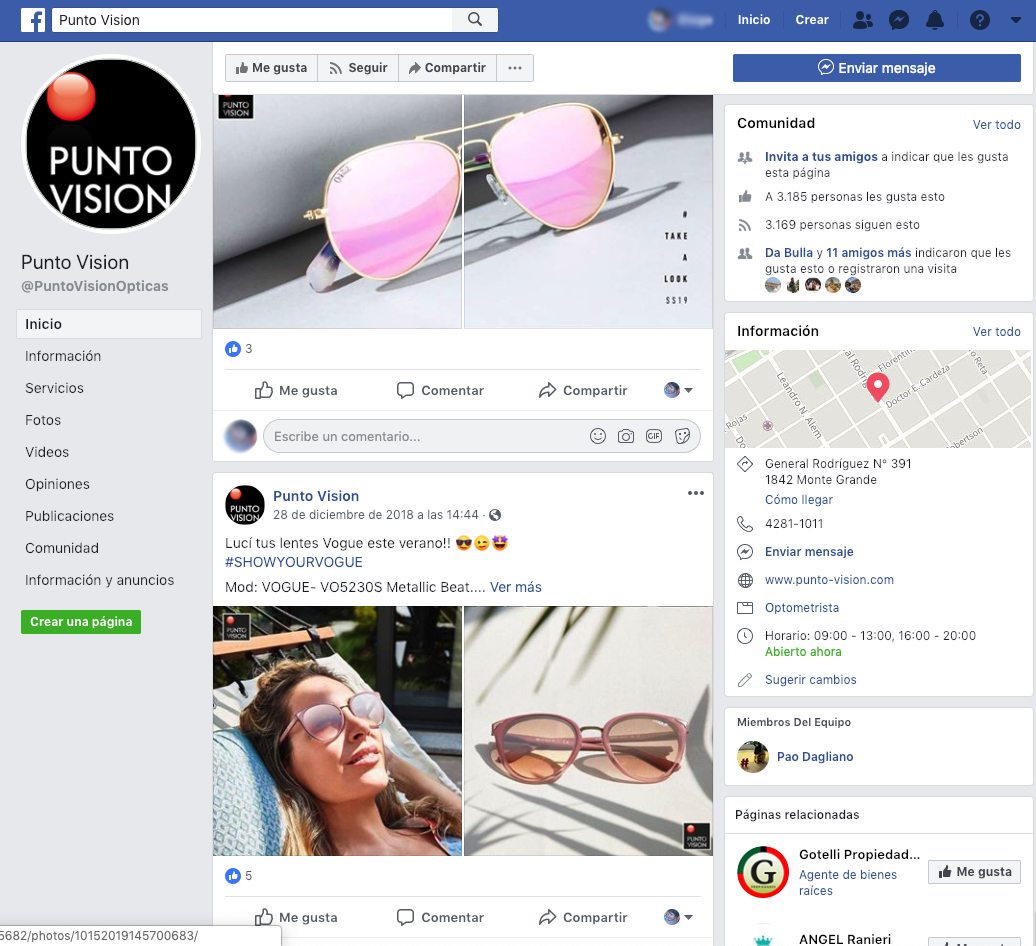Screen dimensions: 1036x946
Task: Click the green Crear una página button
Action: 81,622
